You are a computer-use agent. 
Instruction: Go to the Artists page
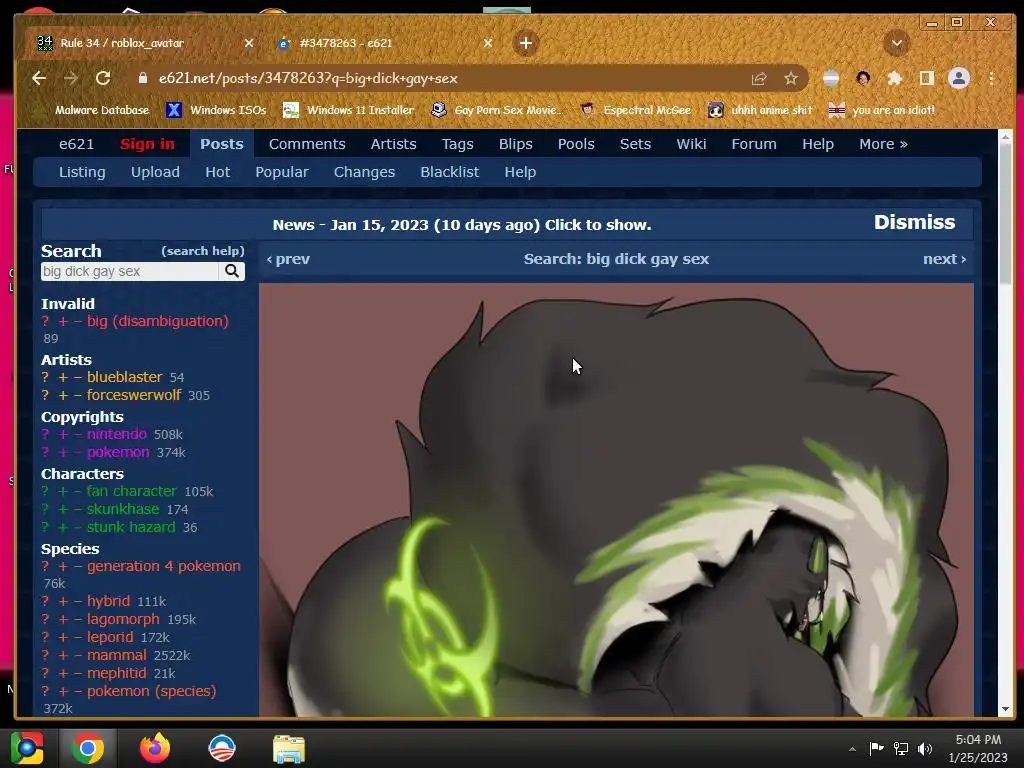click(x=393, y=144)
